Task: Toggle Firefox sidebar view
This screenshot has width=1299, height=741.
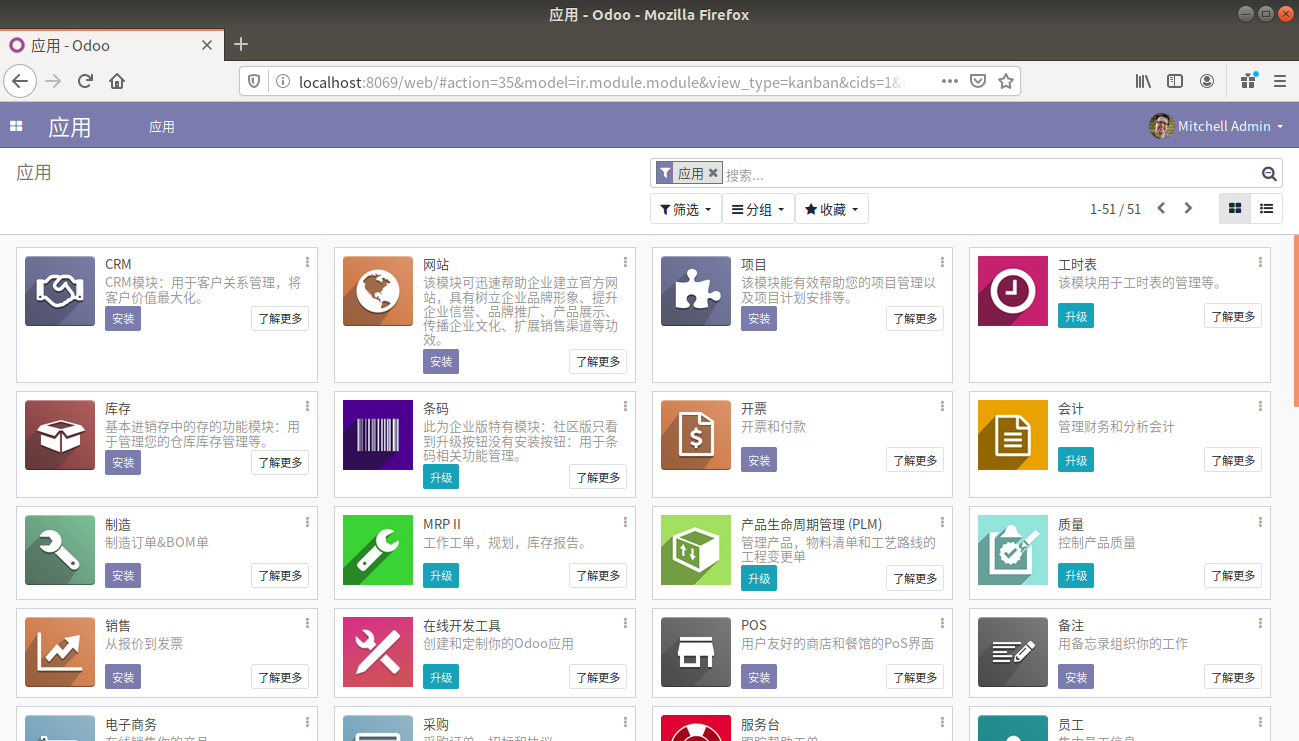Action: point(1175,81)
